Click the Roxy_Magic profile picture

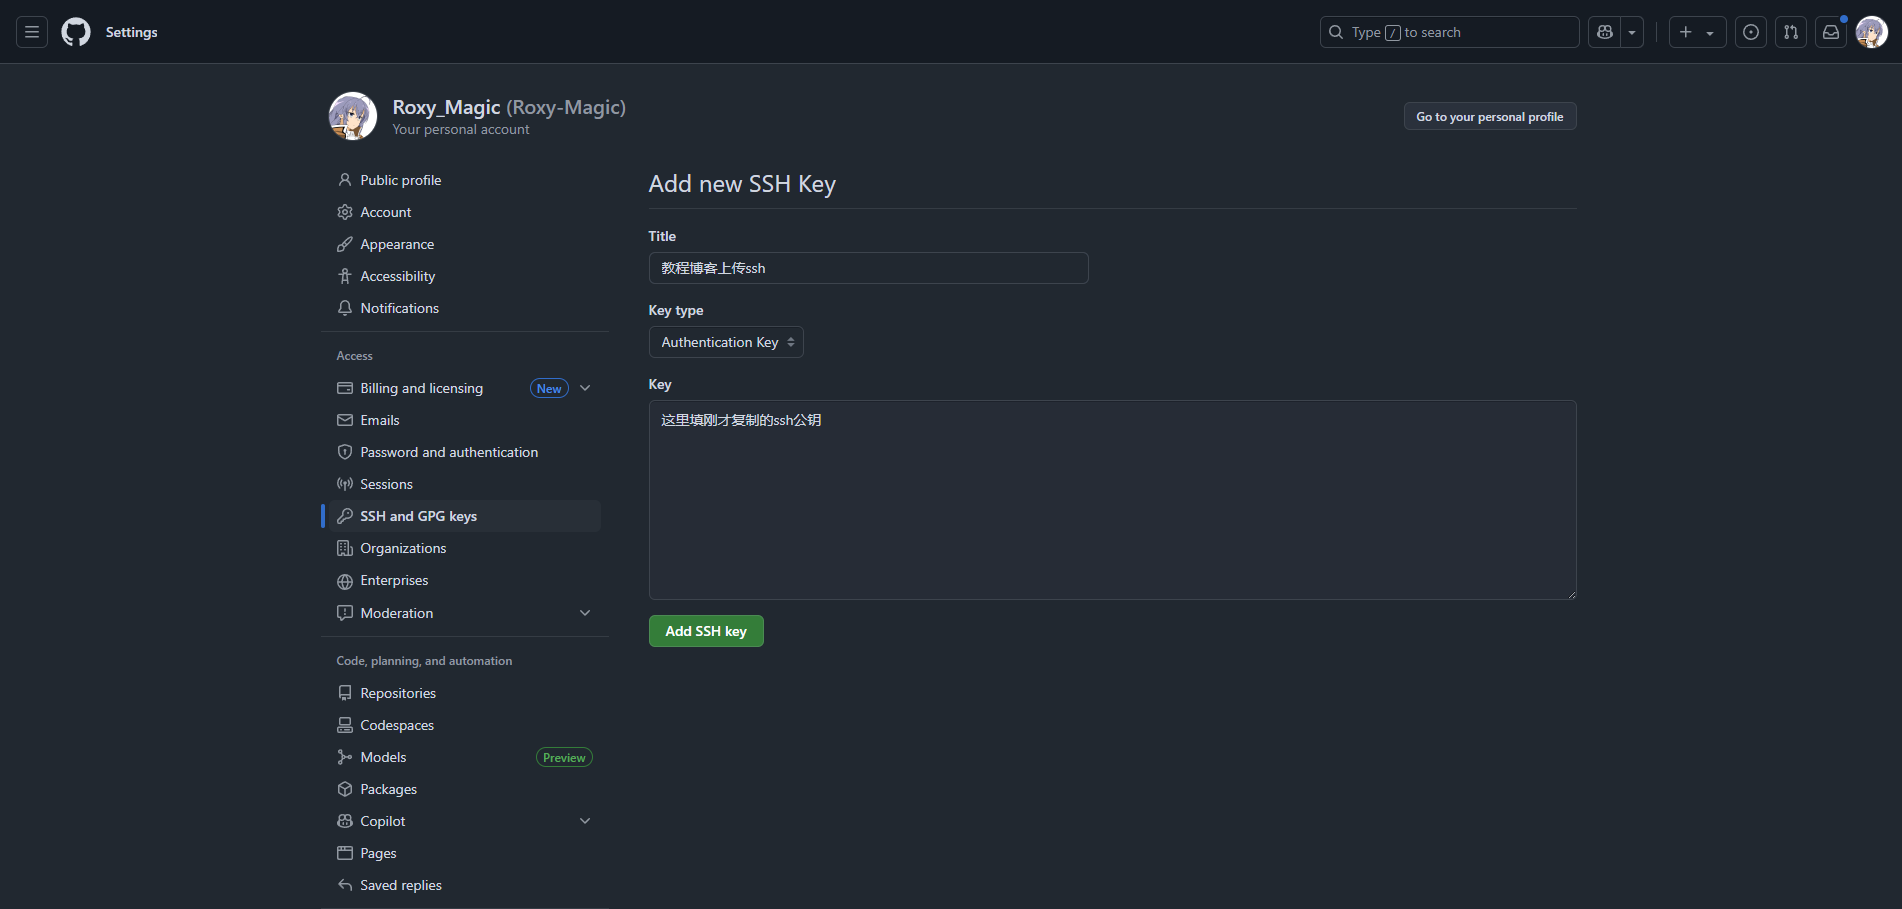[353, 116]
